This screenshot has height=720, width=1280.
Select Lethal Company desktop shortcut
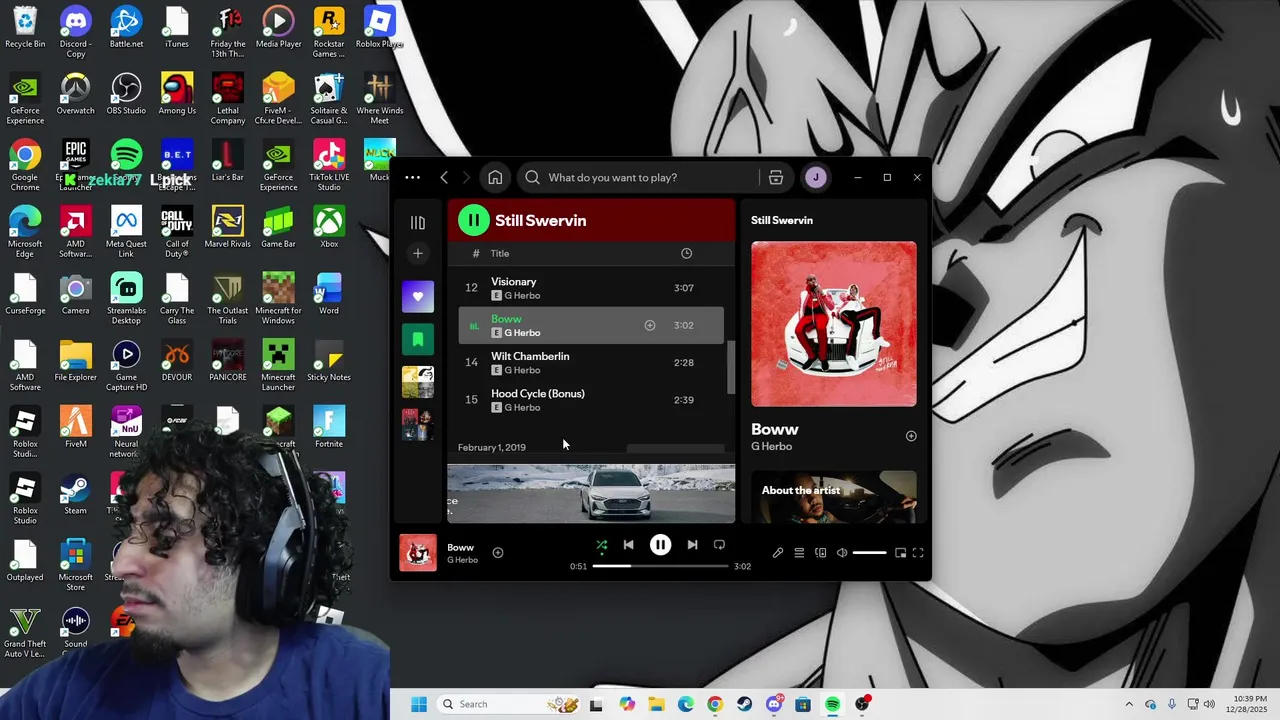227,100
